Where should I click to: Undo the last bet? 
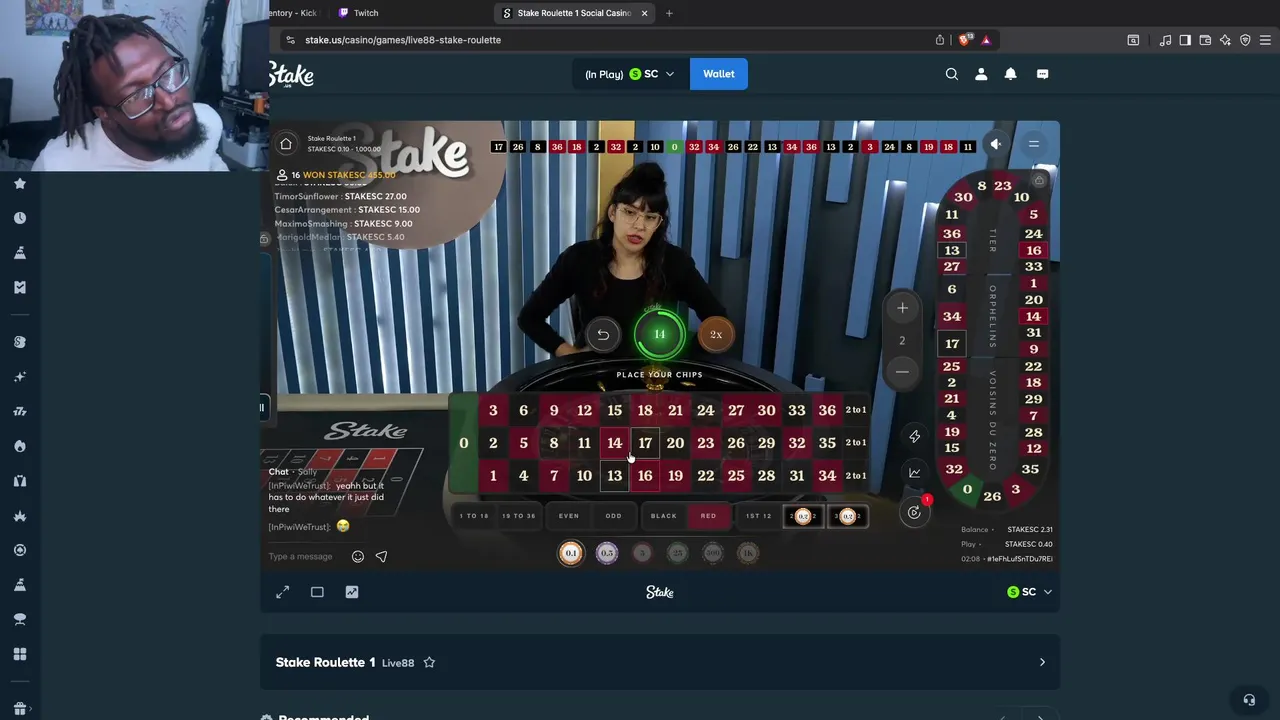[x=603, y=335]
